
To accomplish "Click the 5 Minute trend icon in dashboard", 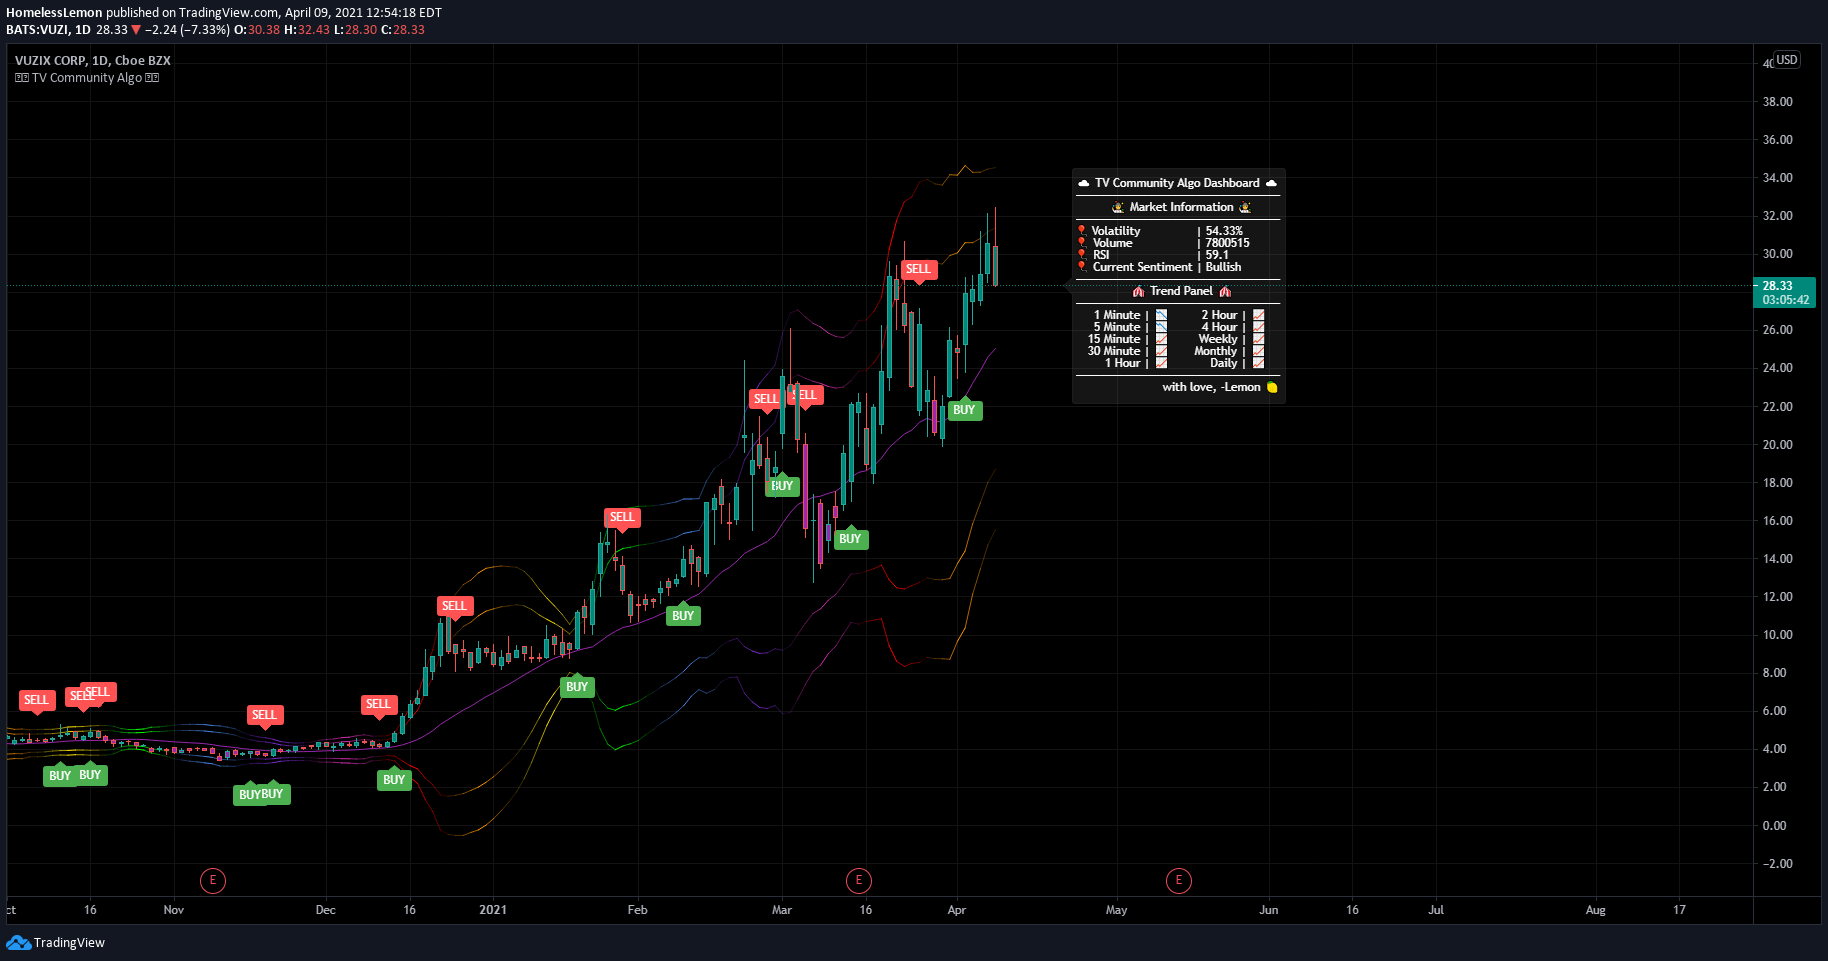I will pos(1161,327).
